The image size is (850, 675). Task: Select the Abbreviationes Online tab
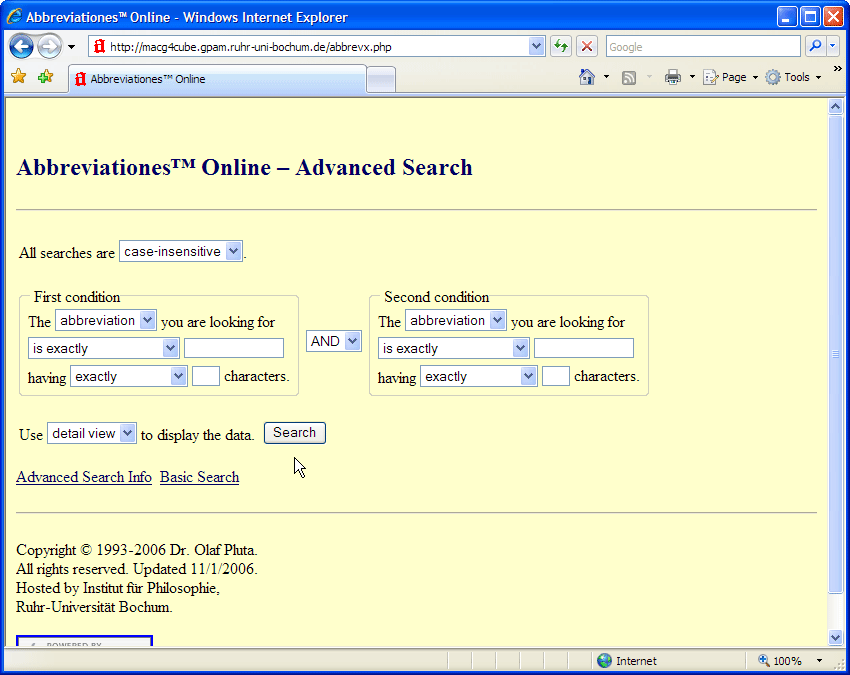tap(215, 79)
